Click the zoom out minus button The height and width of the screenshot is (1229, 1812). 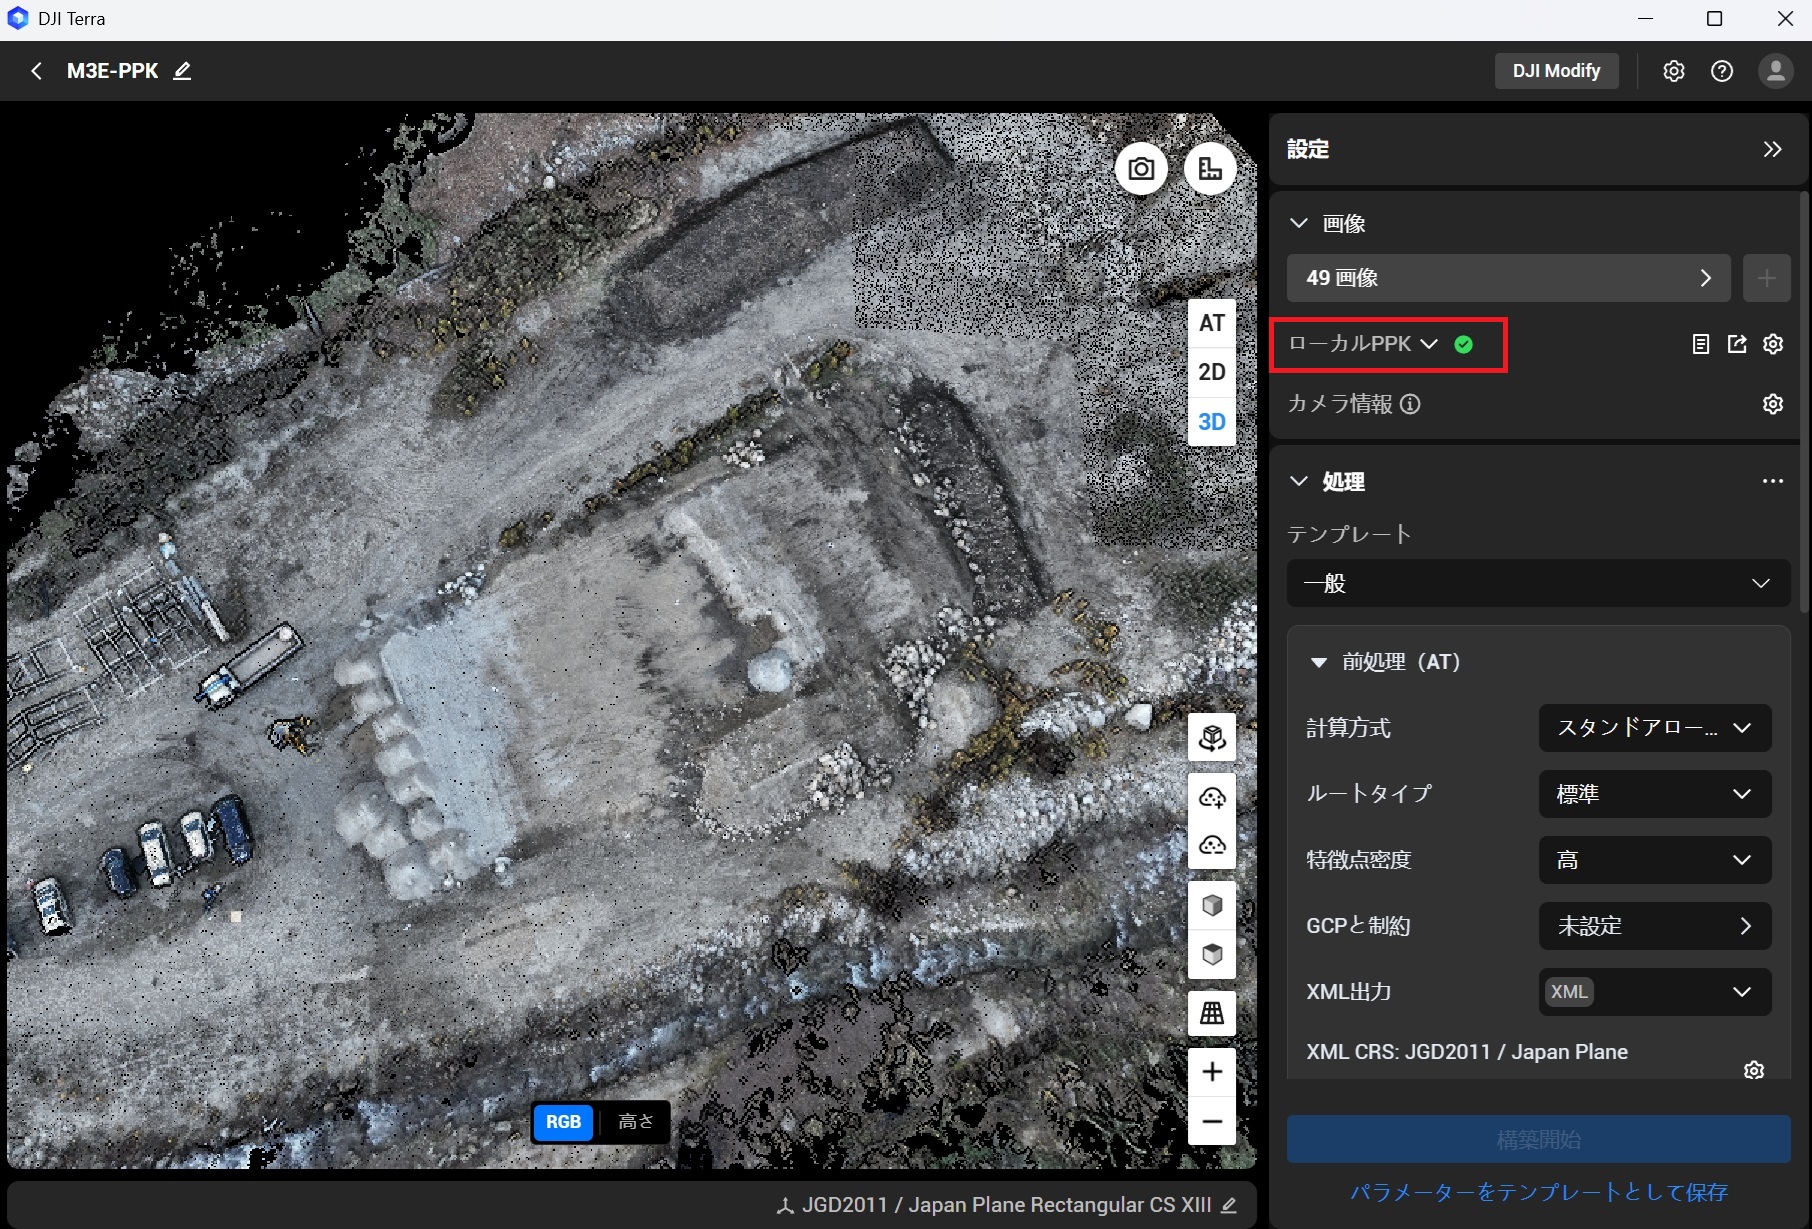click(1212, 1121)
